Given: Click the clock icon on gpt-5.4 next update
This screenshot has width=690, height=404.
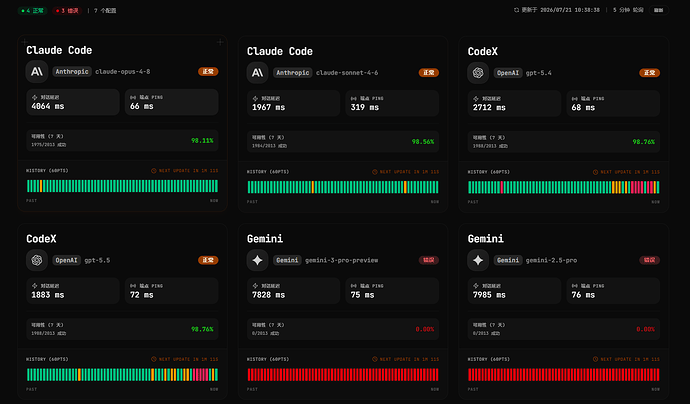Looking at the screenshot, I should pos(595,172).
